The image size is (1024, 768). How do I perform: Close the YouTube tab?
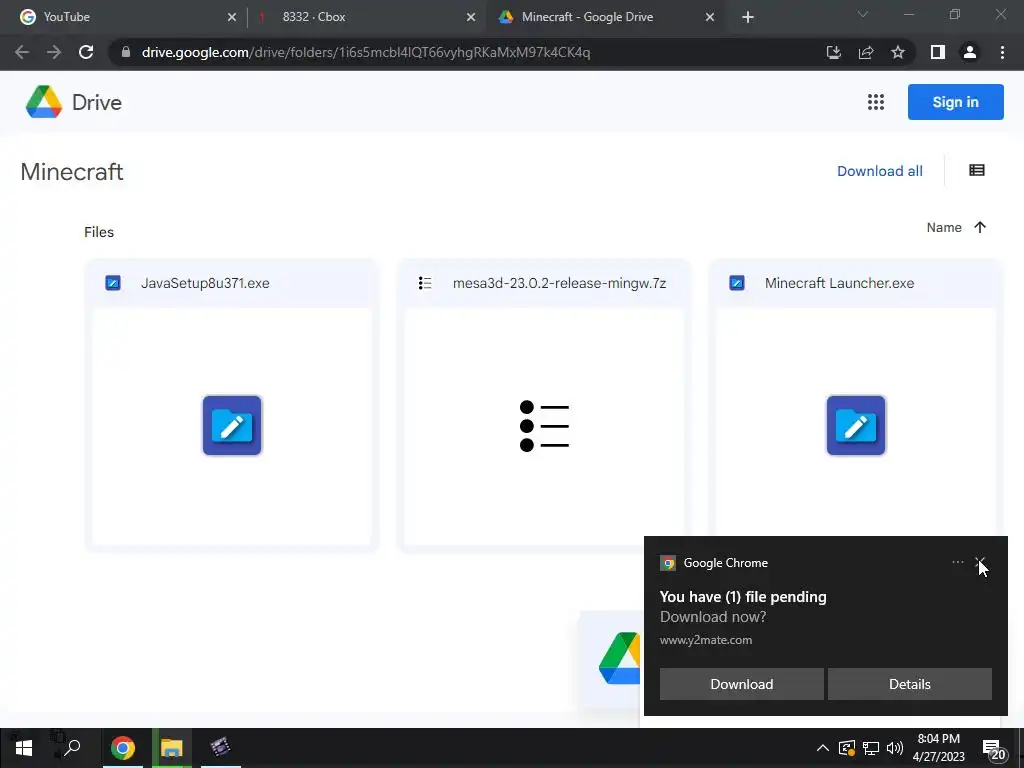tap(232, 17)
